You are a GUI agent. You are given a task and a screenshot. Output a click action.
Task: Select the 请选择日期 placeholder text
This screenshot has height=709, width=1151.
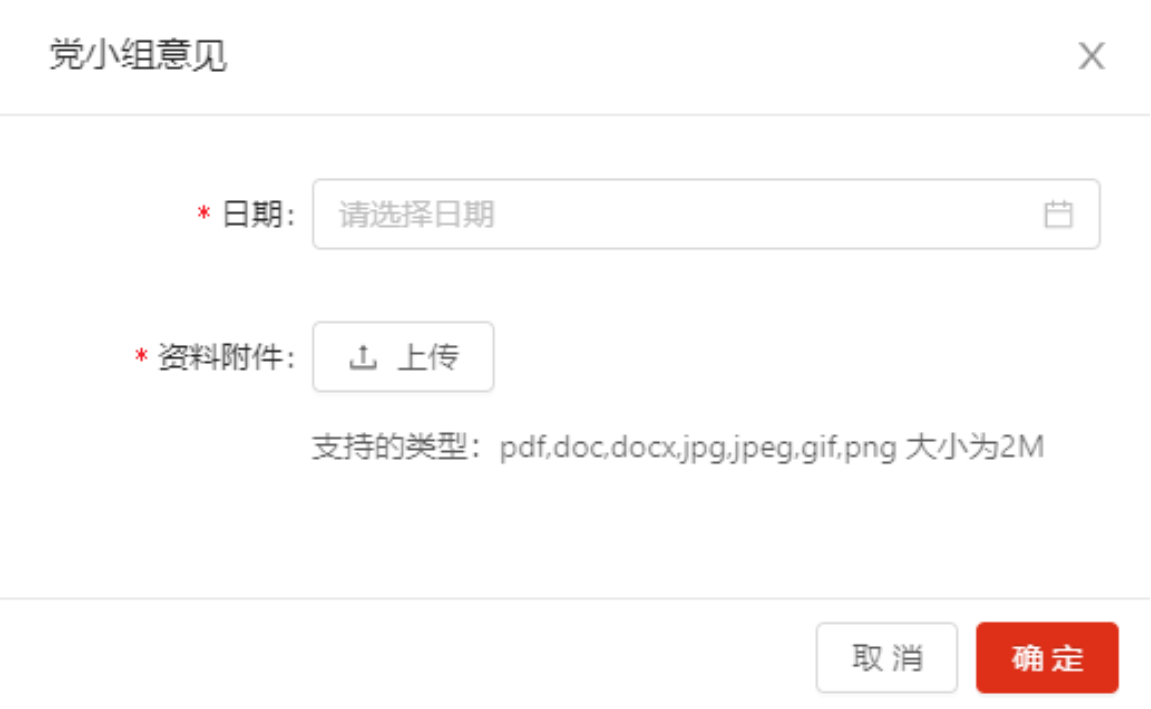[416, 214]
